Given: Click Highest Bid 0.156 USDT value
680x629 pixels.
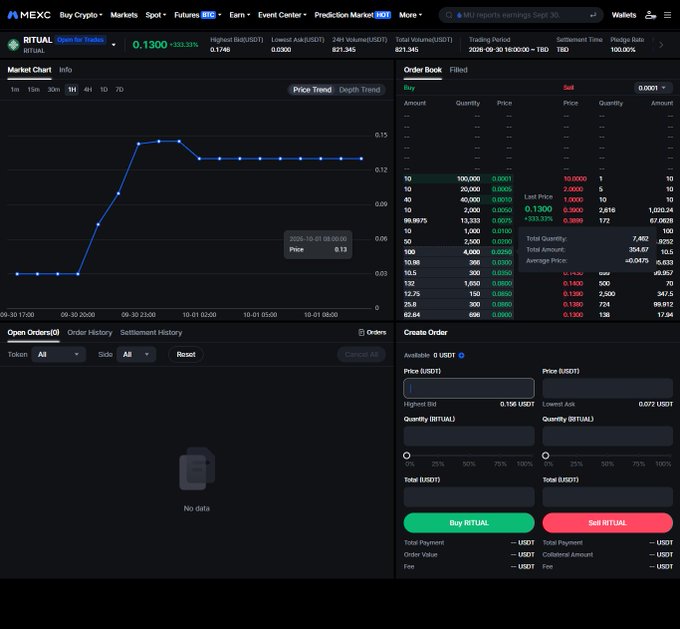Looking at the screenshot, I should click(517, 404).
